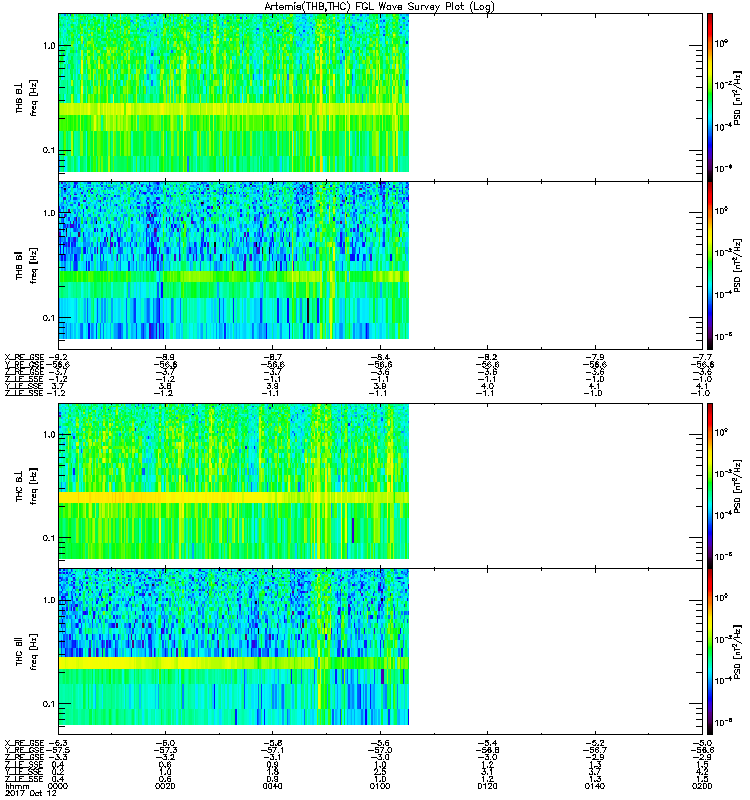Click the "THC B∥ freq [Hz]" axis label
Image resolution: width=750 pixels, height=800 pixels.
[26, 653]
